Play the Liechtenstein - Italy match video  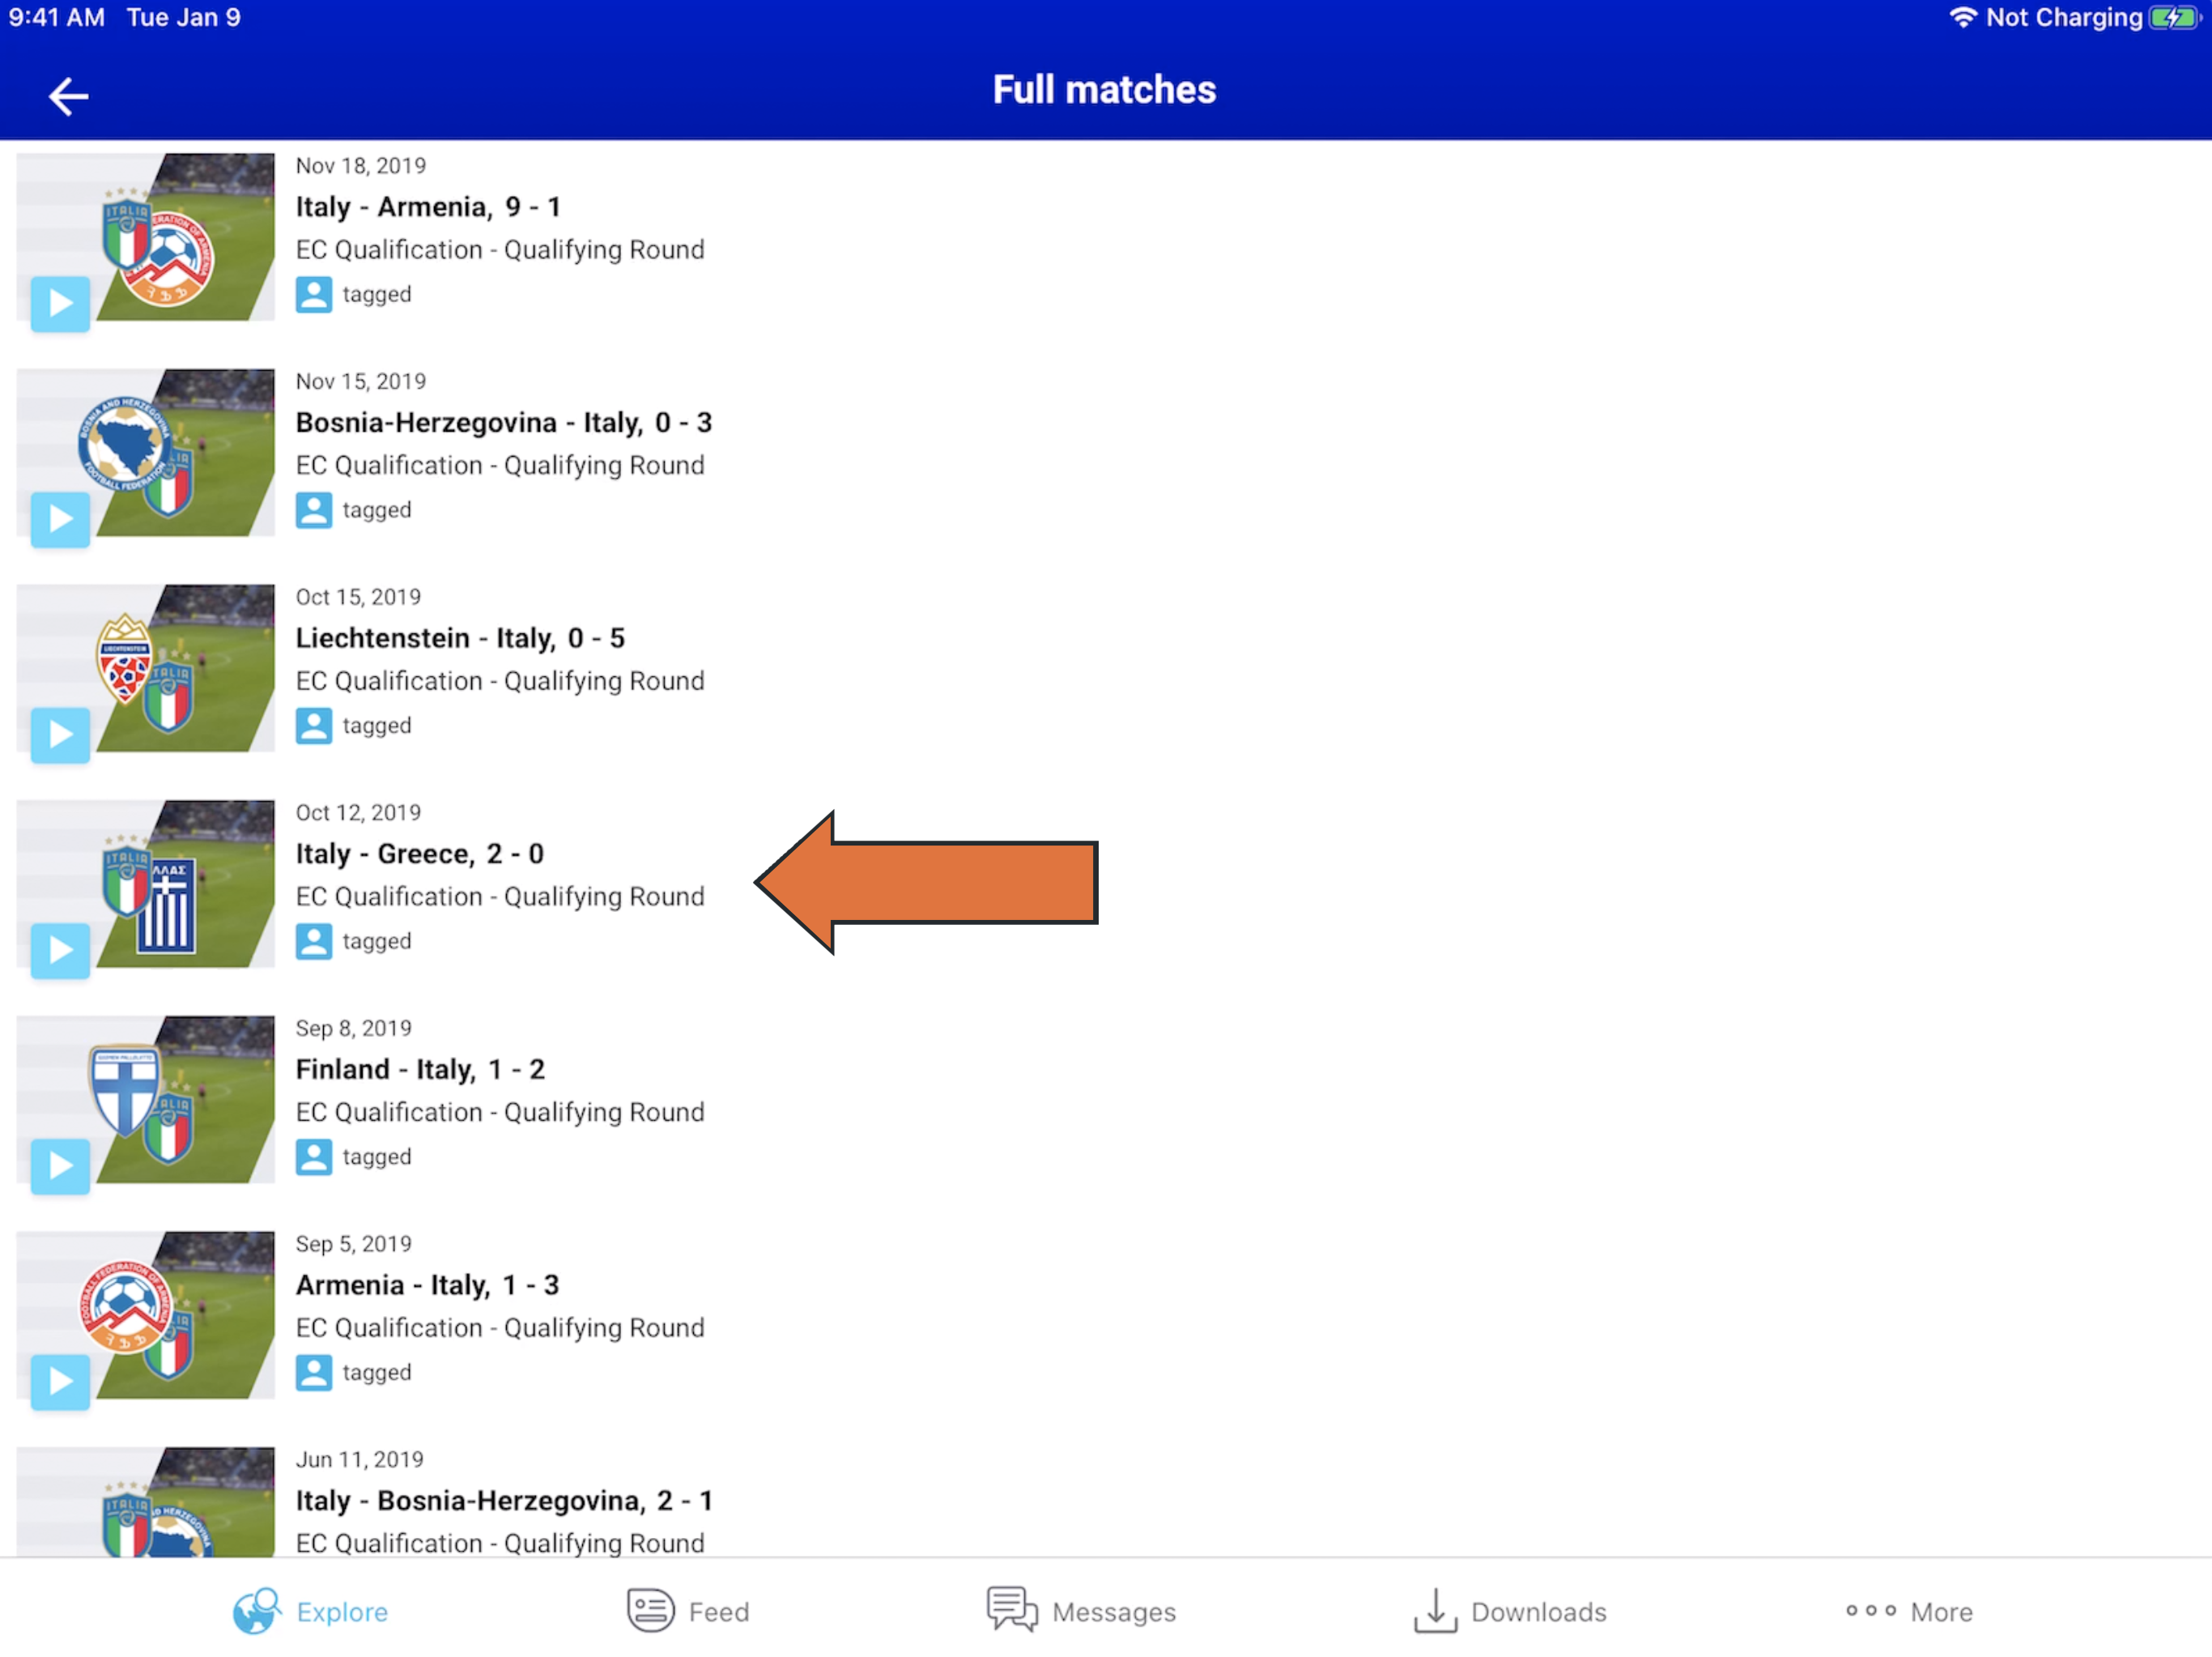tap(59, 735)
